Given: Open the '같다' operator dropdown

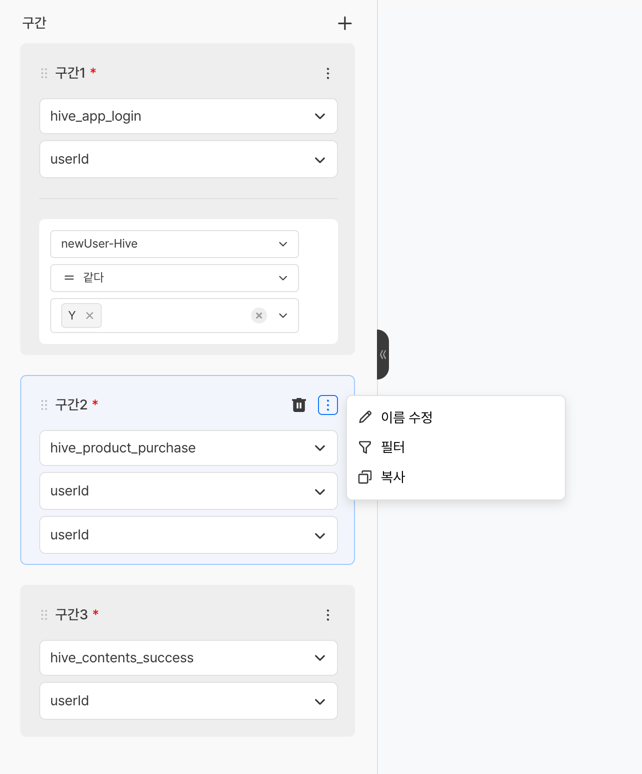Looking at the screenshot, I should click(174, 278).
